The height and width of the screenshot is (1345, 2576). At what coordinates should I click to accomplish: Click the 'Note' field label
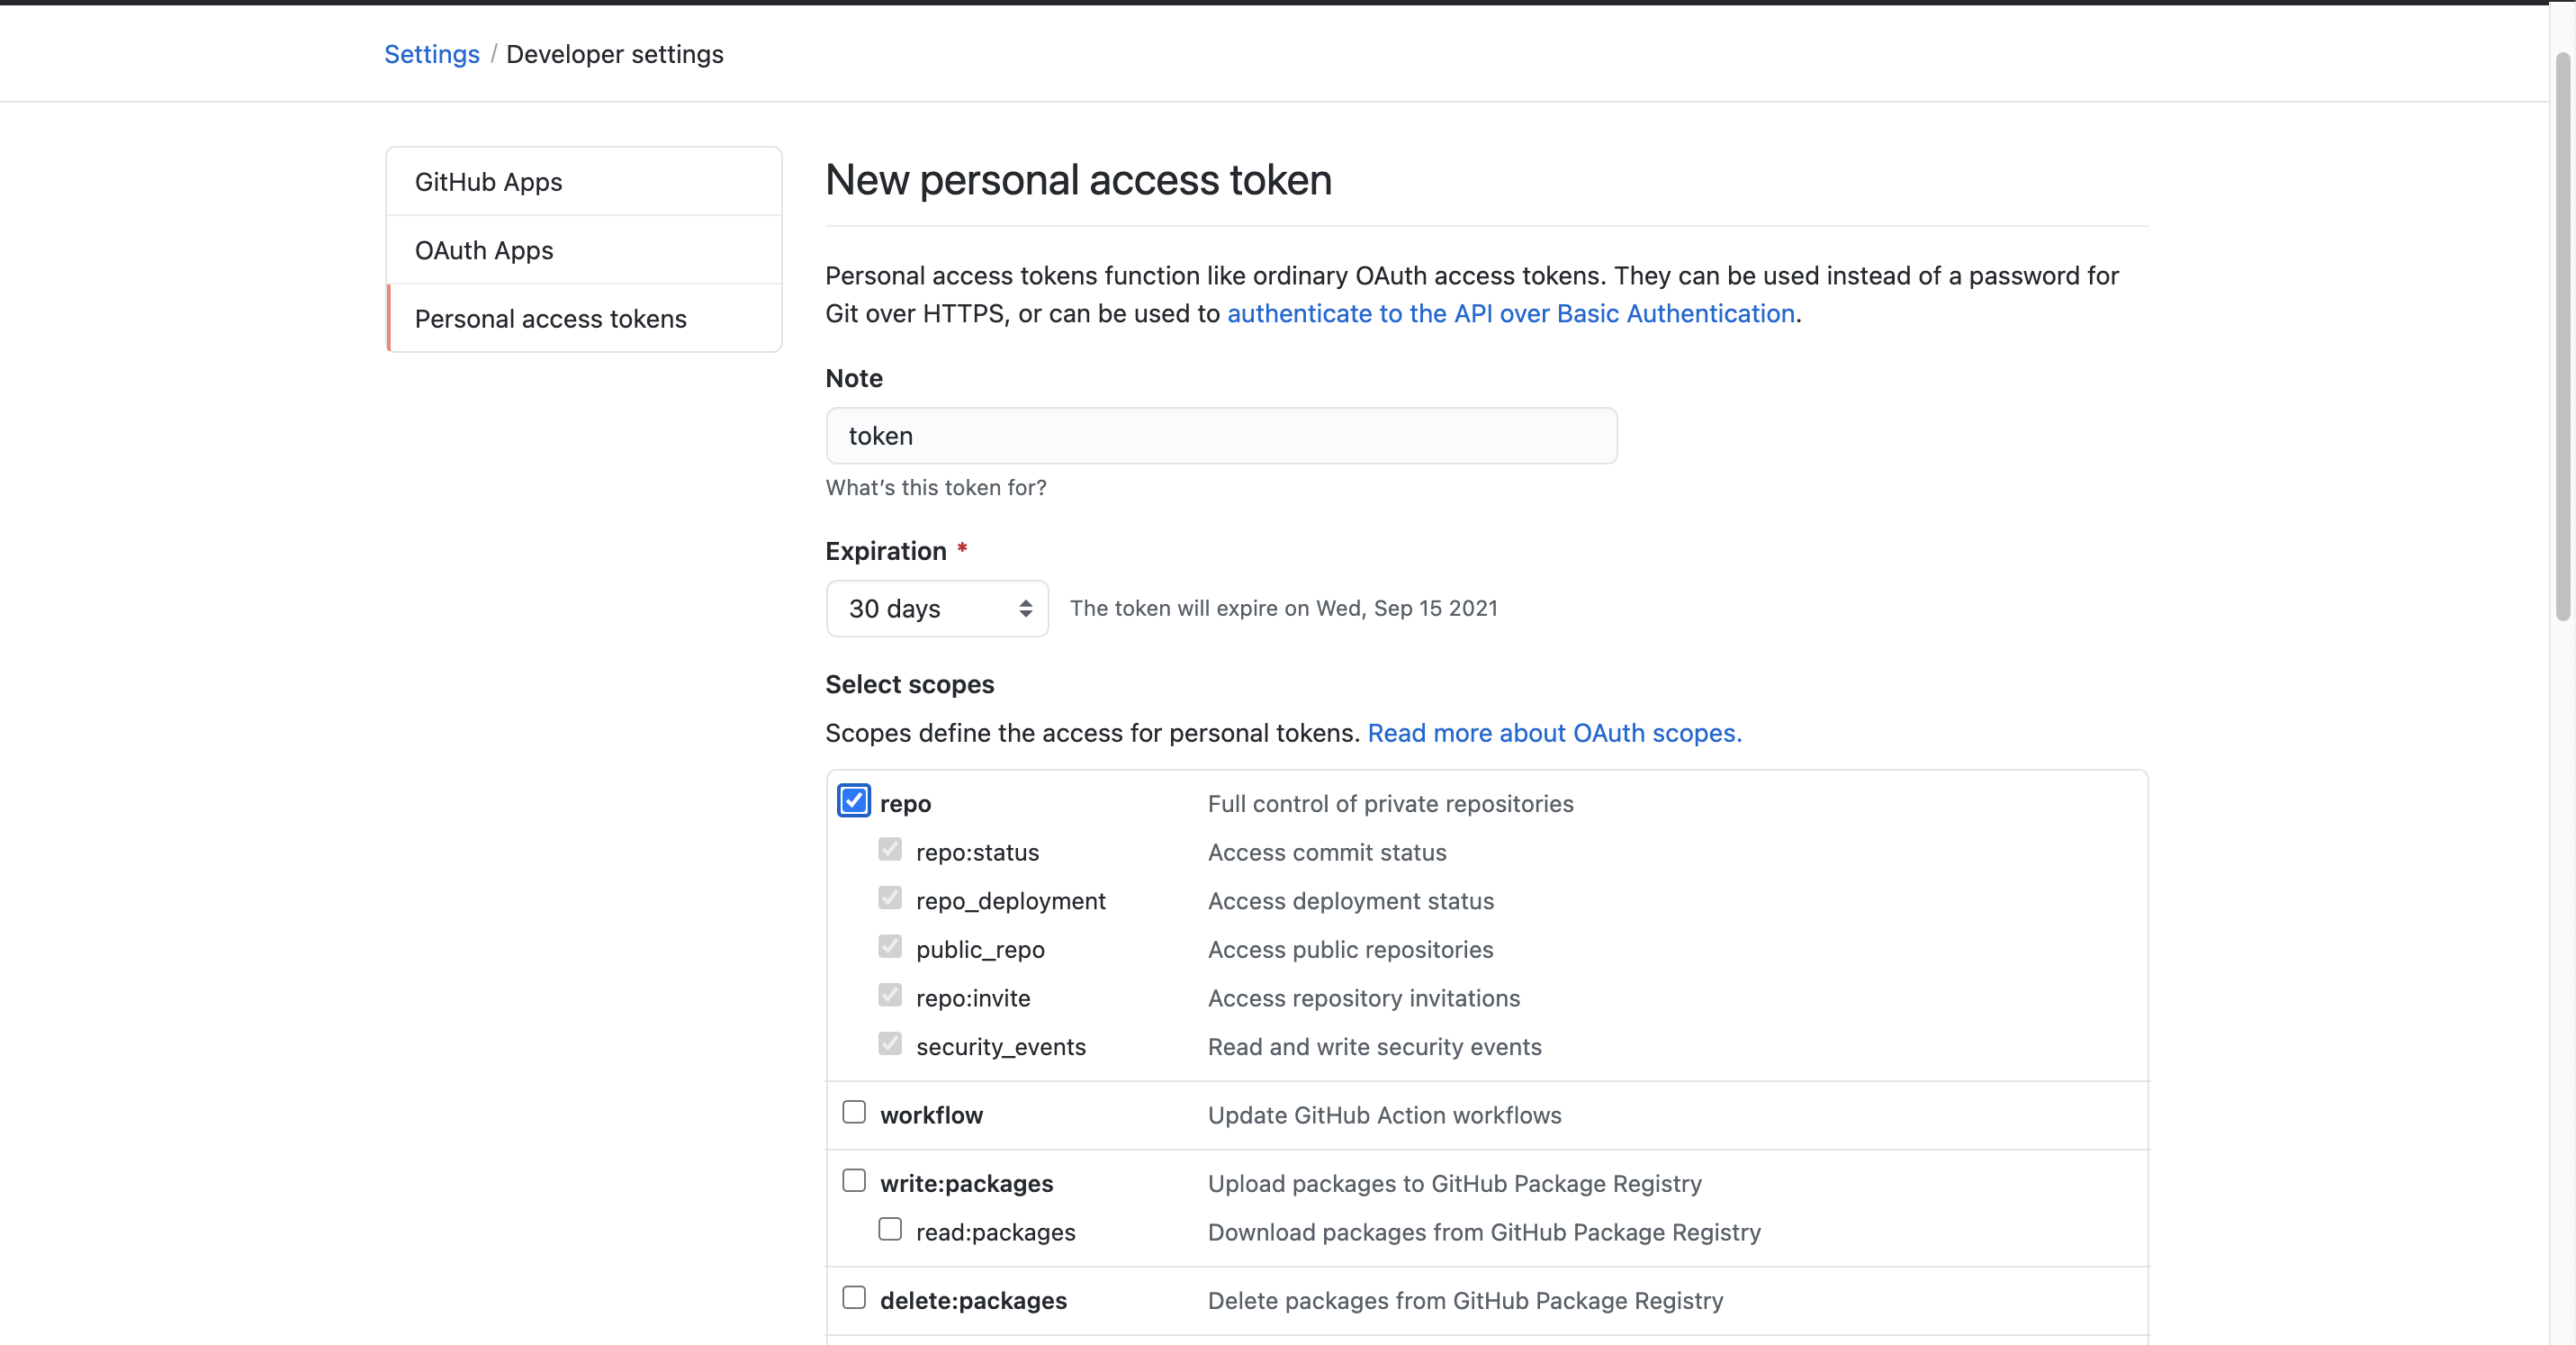click(x=853, y=378)
